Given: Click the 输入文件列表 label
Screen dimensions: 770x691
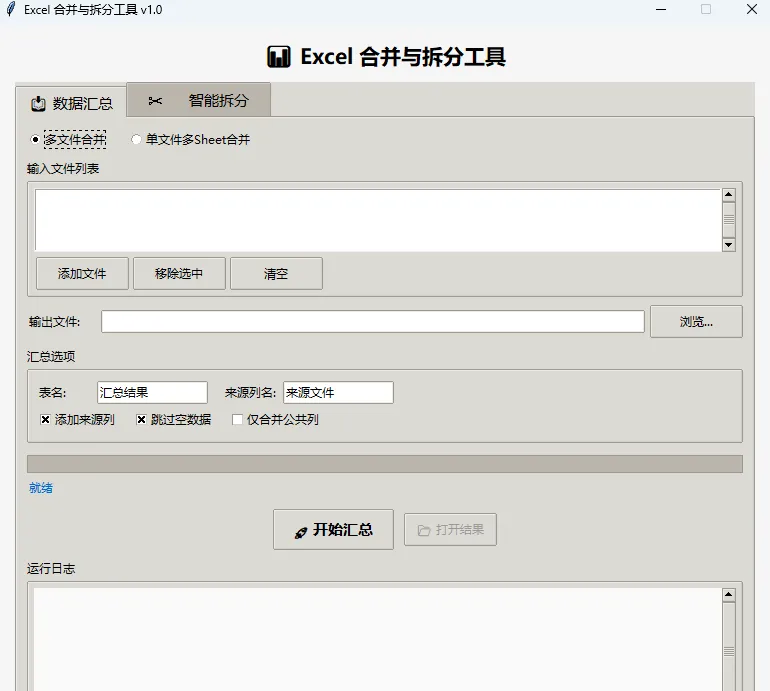Looking at the screenshot, I should (x=63, y=169).
